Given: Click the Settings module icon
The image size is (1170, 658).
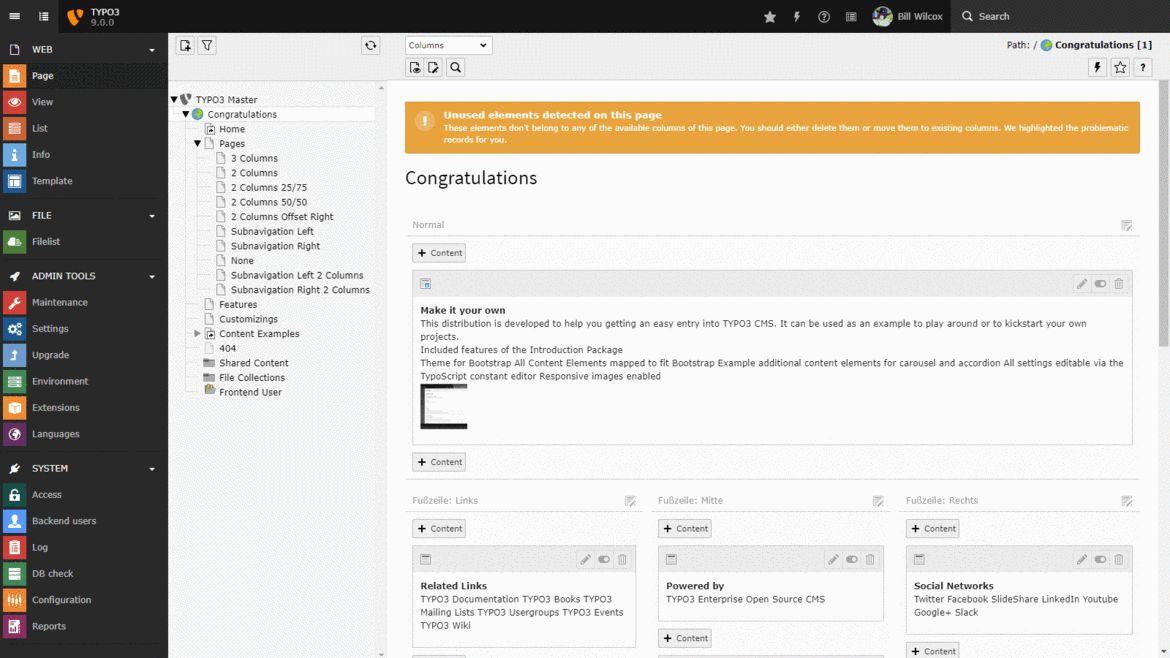Looking at the screenshot, I should [x=14, y=328].
